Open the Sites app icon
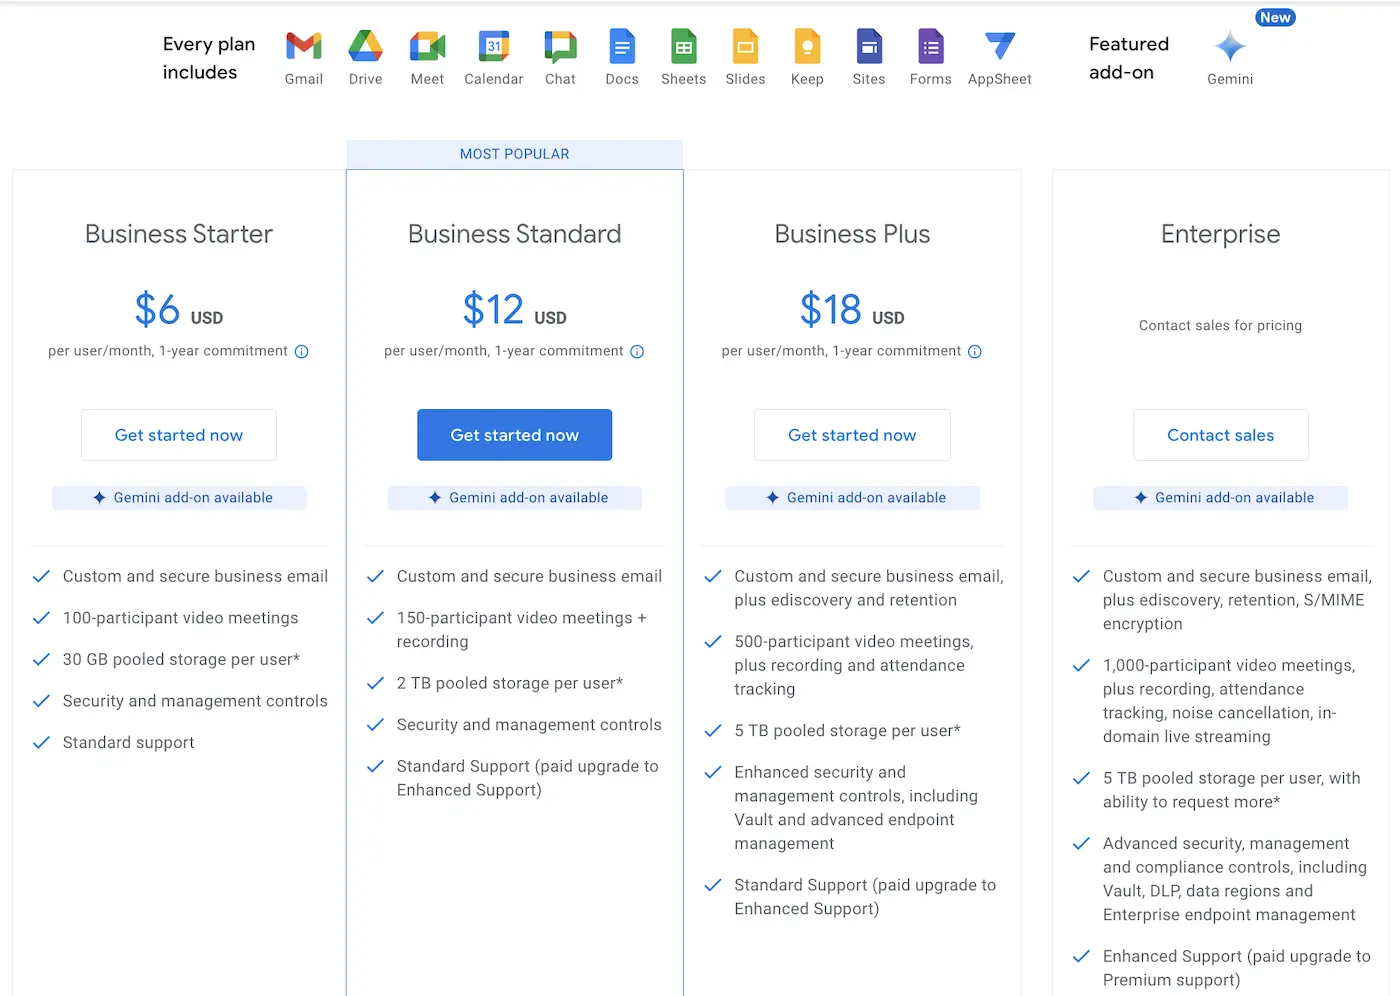This screenshot has height=996, width=1400. pos(868,48)
